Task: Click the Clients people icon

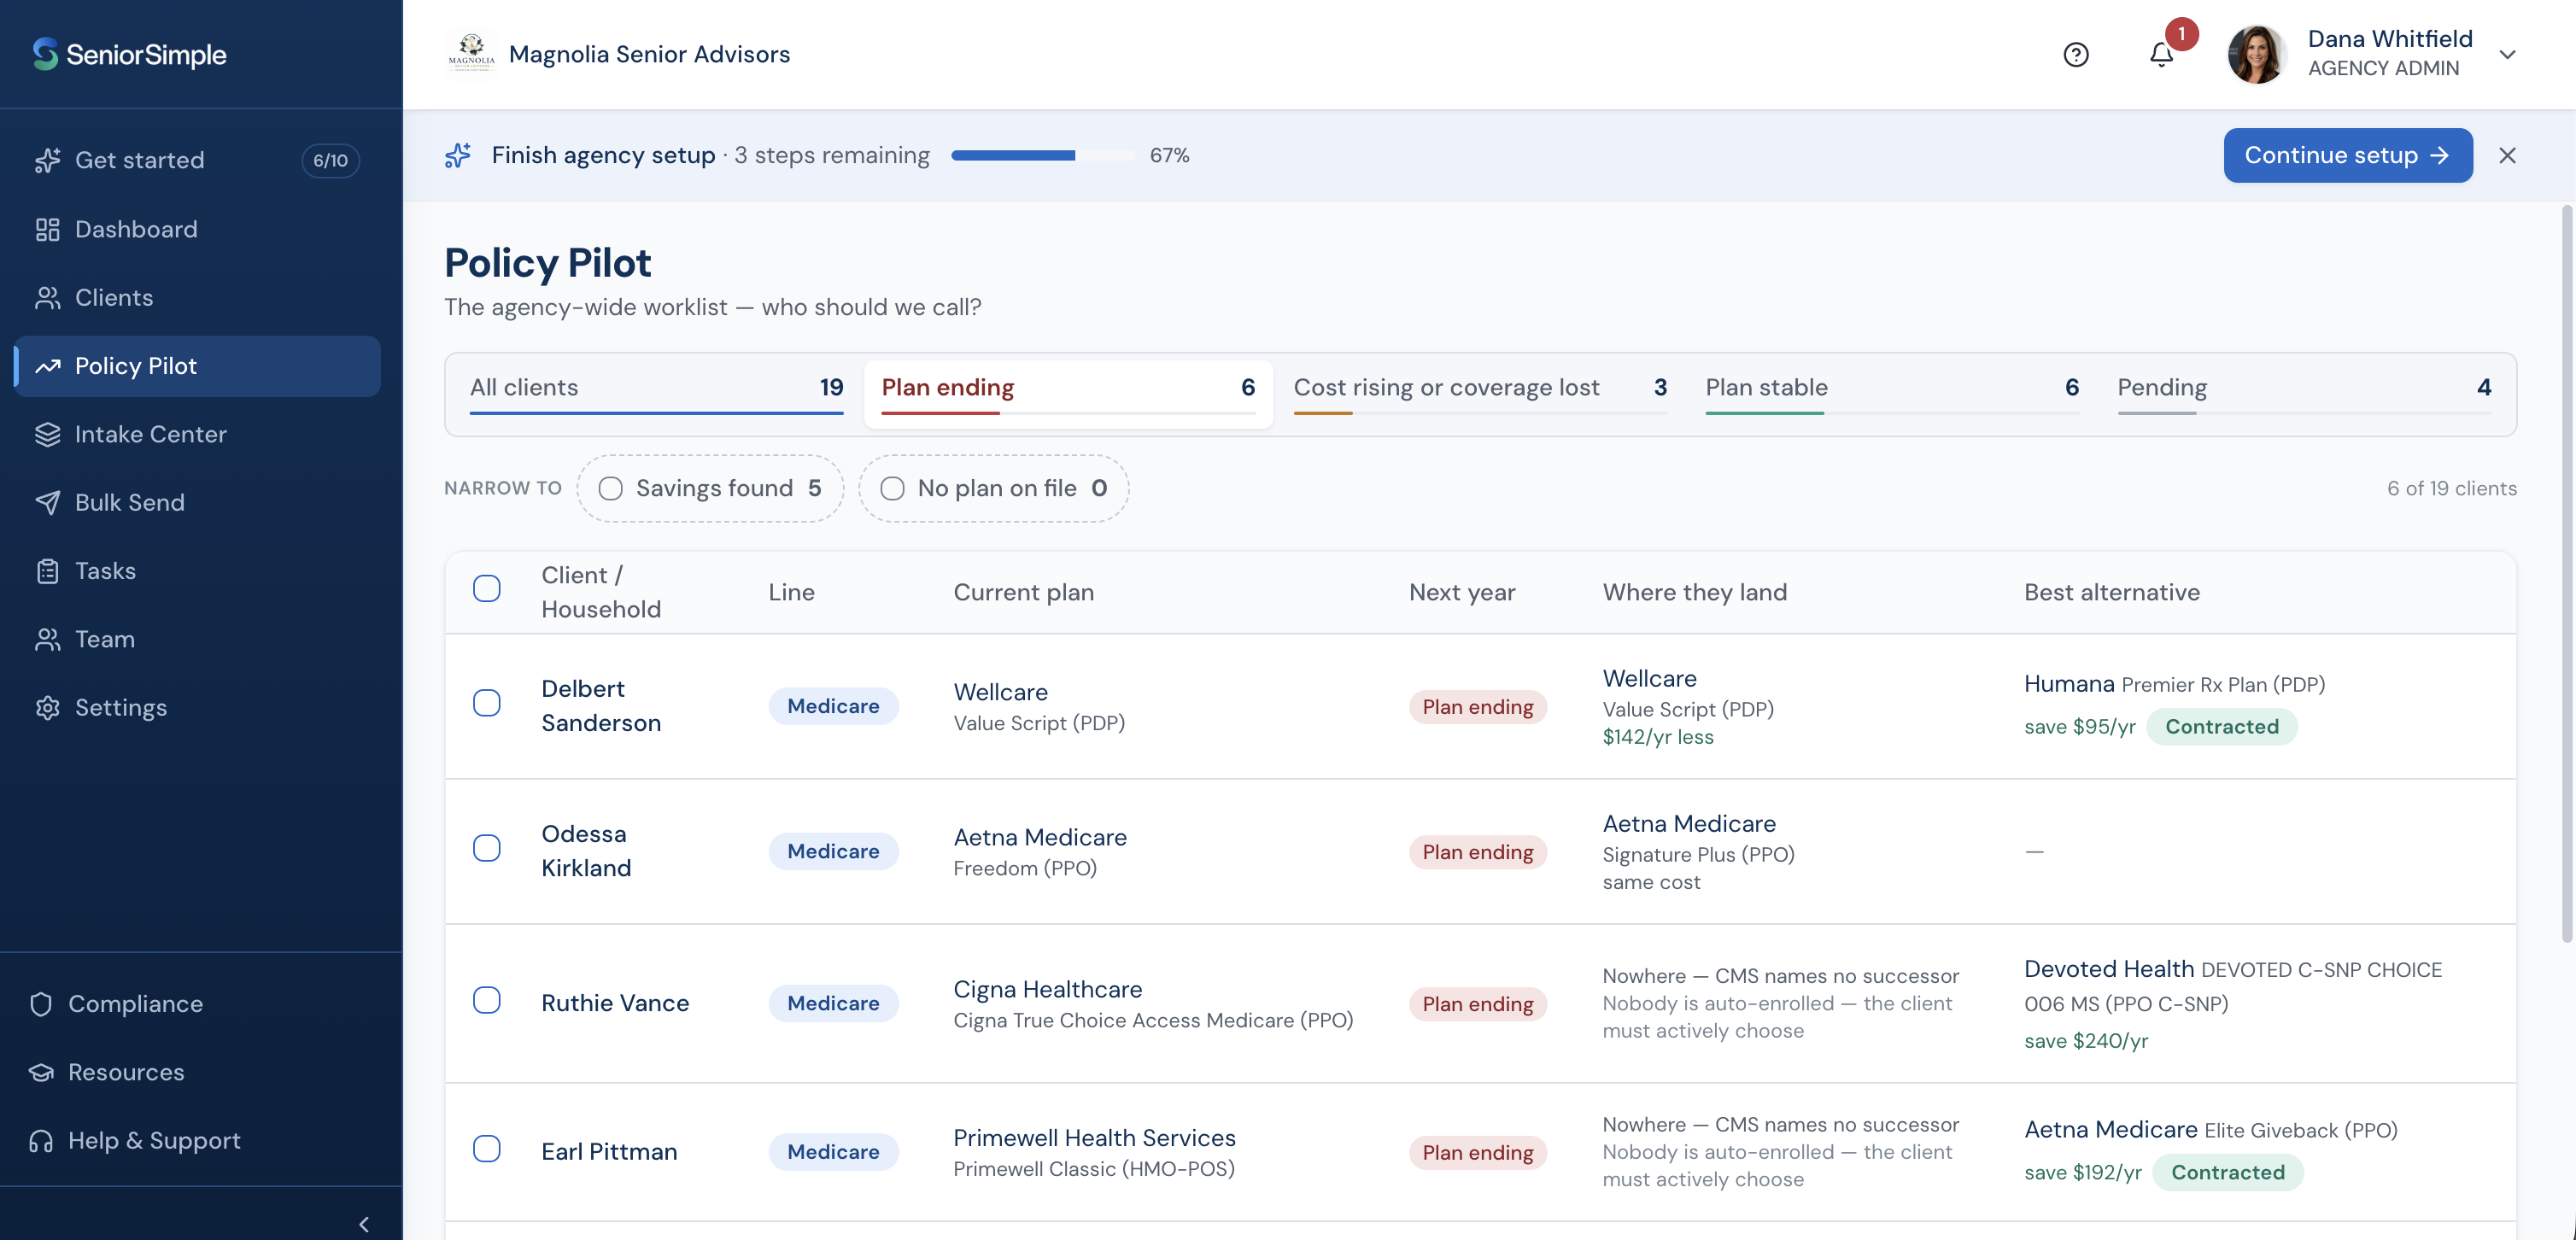Action: [47, 297]
